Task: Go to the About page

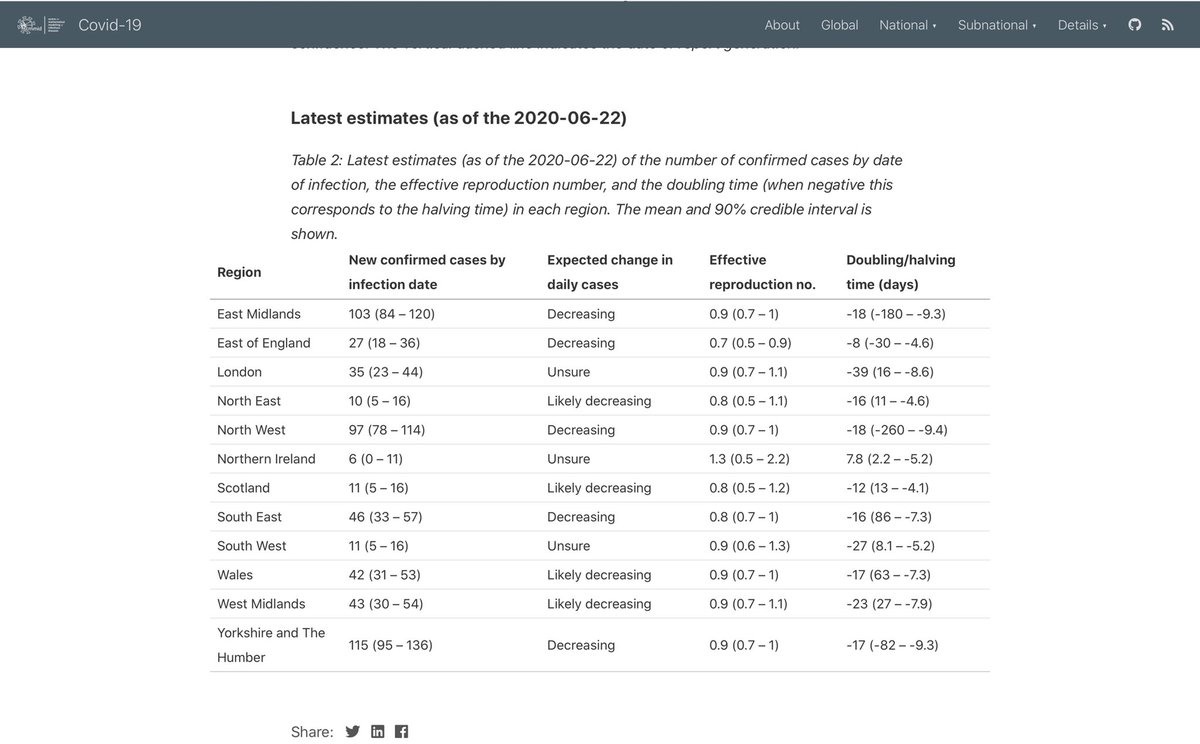Action: pos(782,25)
